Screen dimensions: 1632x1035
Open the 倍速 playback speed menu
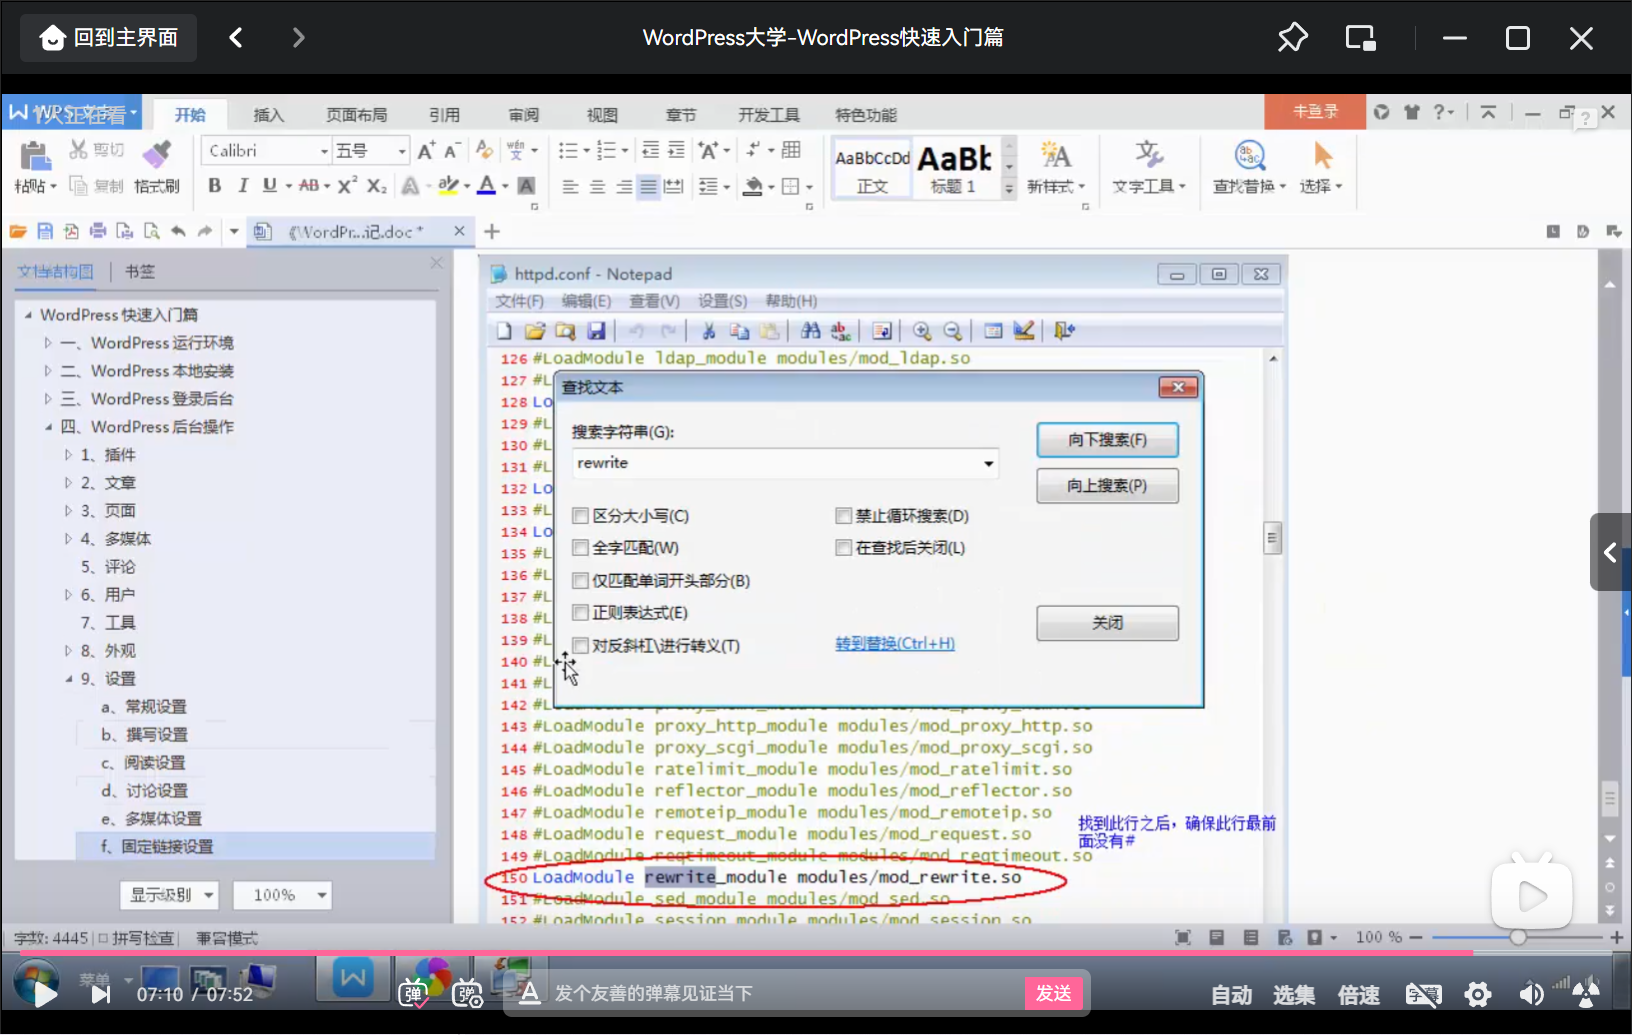point(1358,994)
